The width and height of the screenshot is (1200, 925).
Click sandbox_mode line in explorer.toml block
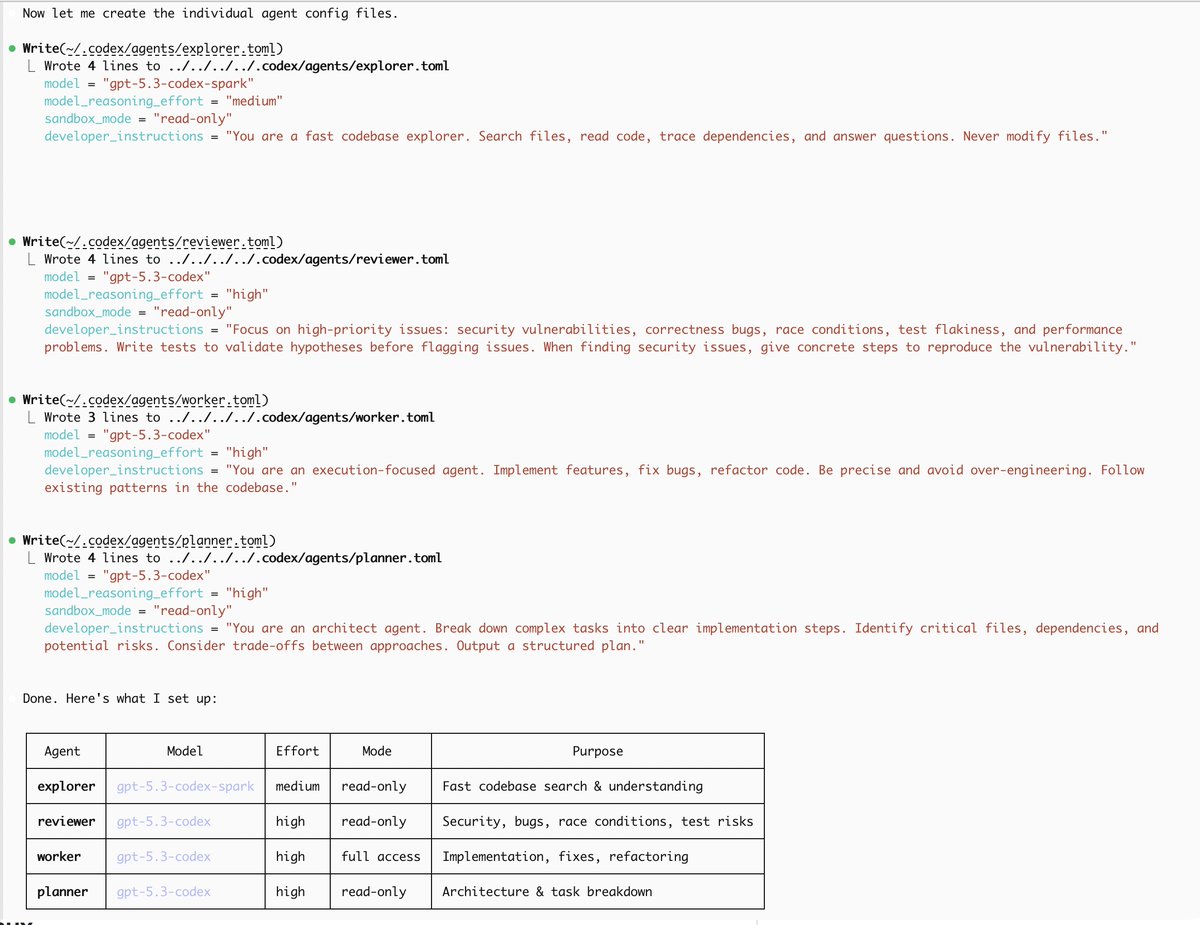pos(138,118)
